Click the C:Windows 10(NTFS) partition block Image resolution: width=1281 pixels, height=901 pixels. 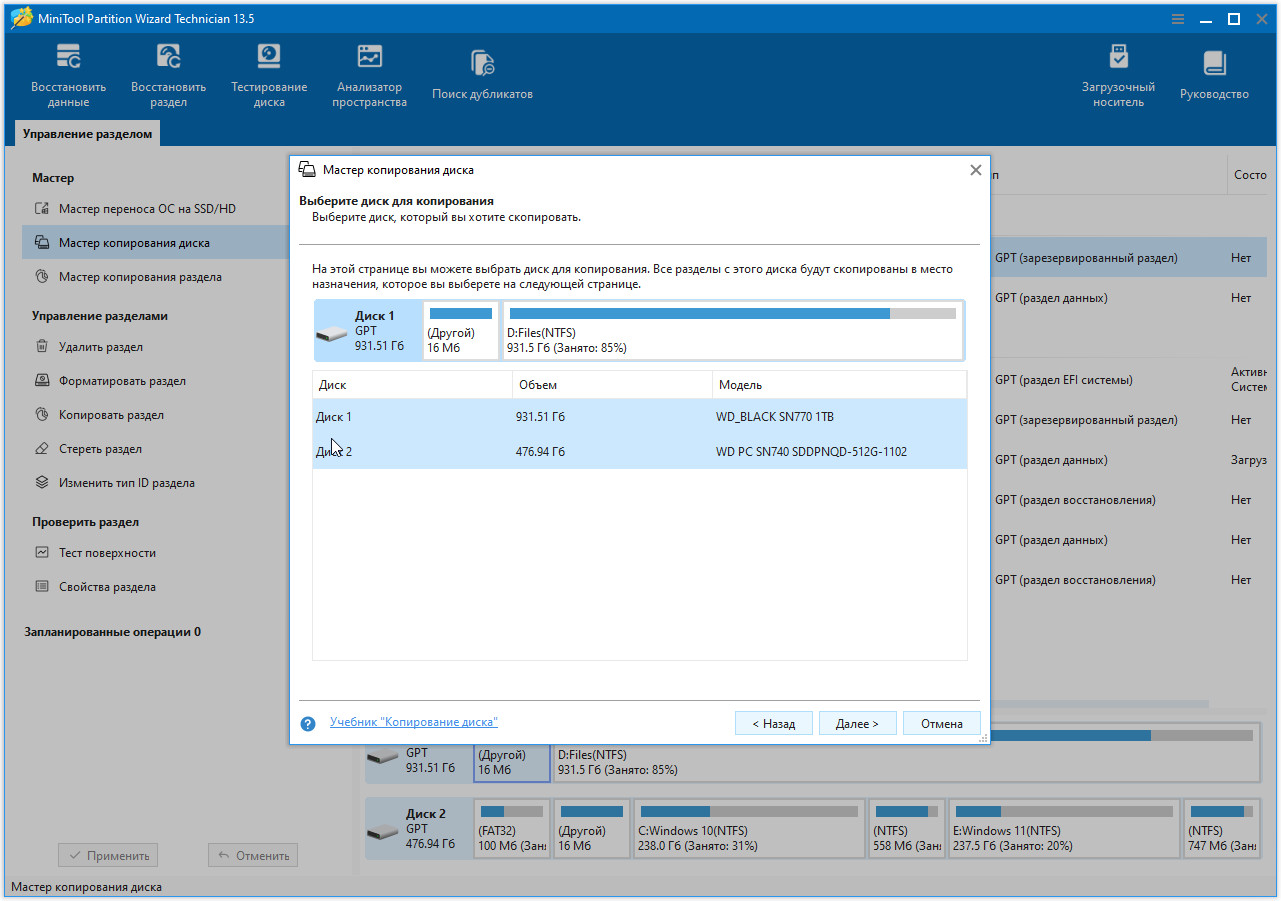(x=748, y=828)
